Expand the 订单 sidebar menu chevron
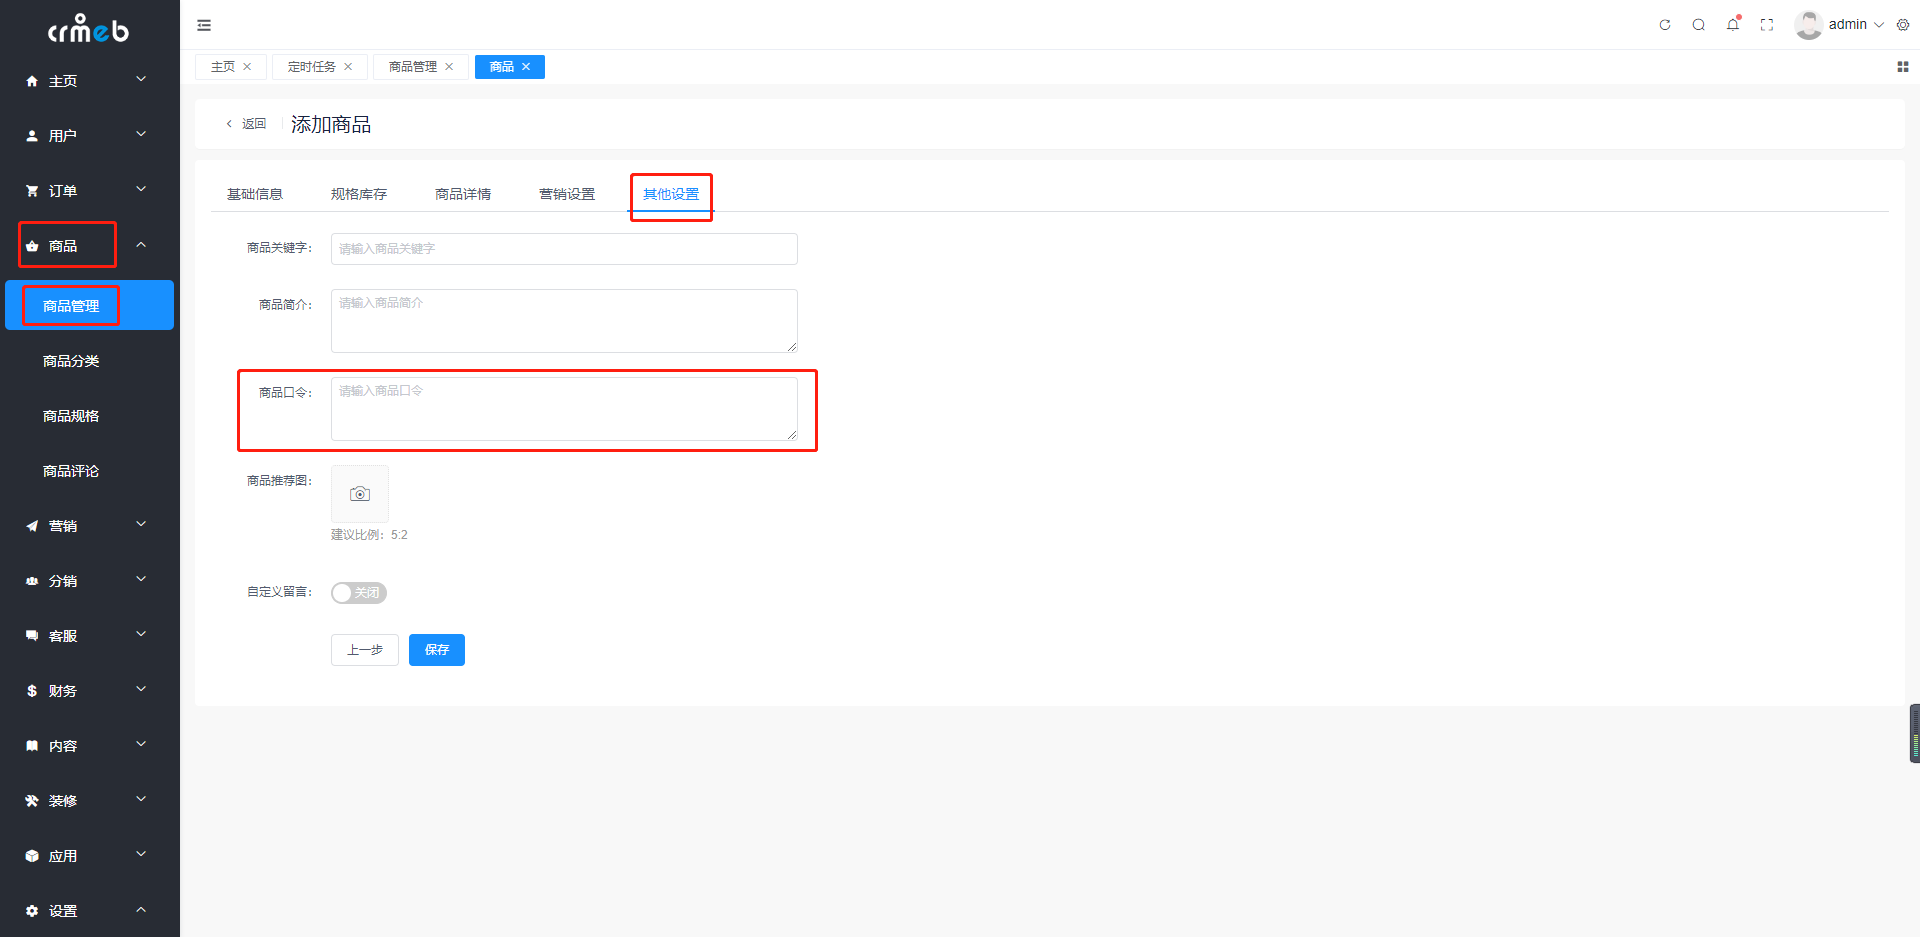 click(x=141, y=189)
